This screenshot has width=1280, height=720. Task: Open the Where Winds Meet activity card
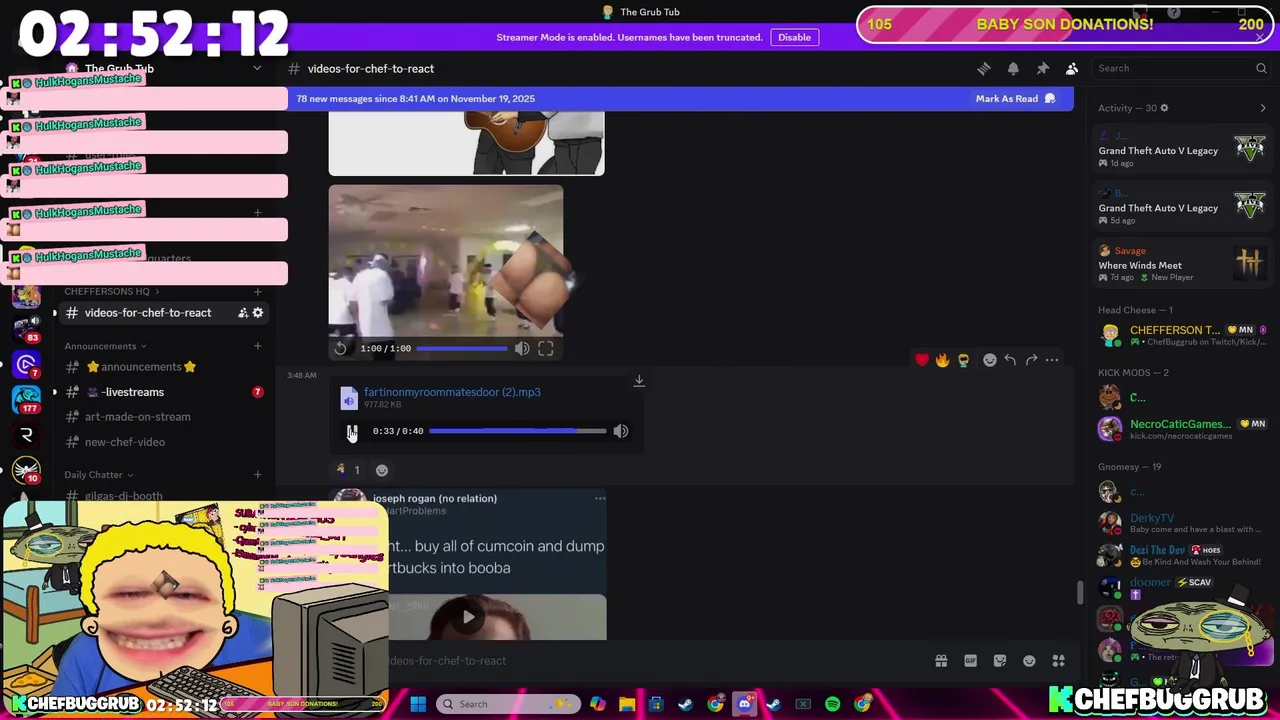[1182, 264]
